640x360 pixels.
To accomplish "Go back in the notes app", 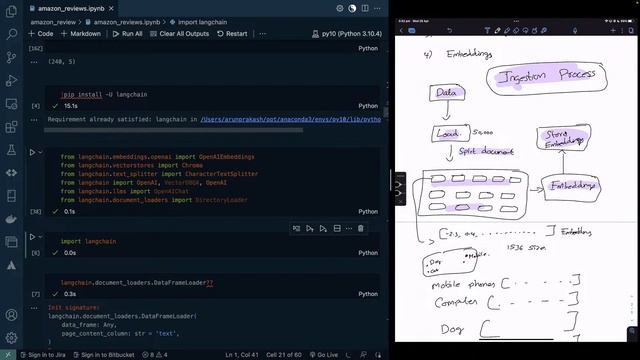I will point(401,31).
